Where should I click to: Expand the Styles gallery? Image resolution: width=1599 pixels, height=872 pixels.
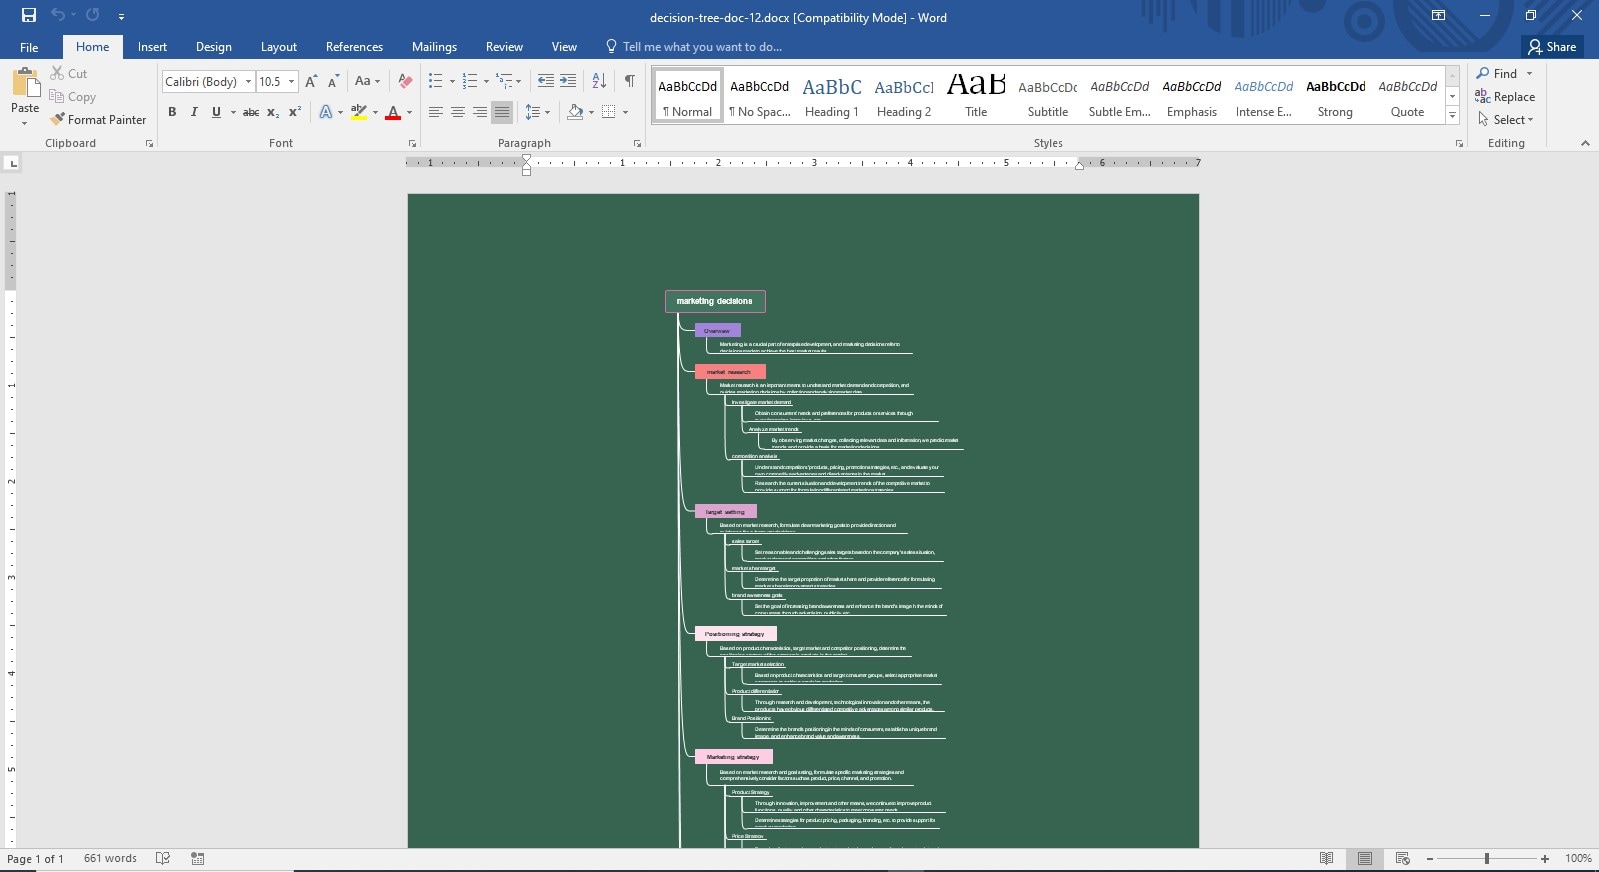pyautogui.click(x=1452, y=116)
